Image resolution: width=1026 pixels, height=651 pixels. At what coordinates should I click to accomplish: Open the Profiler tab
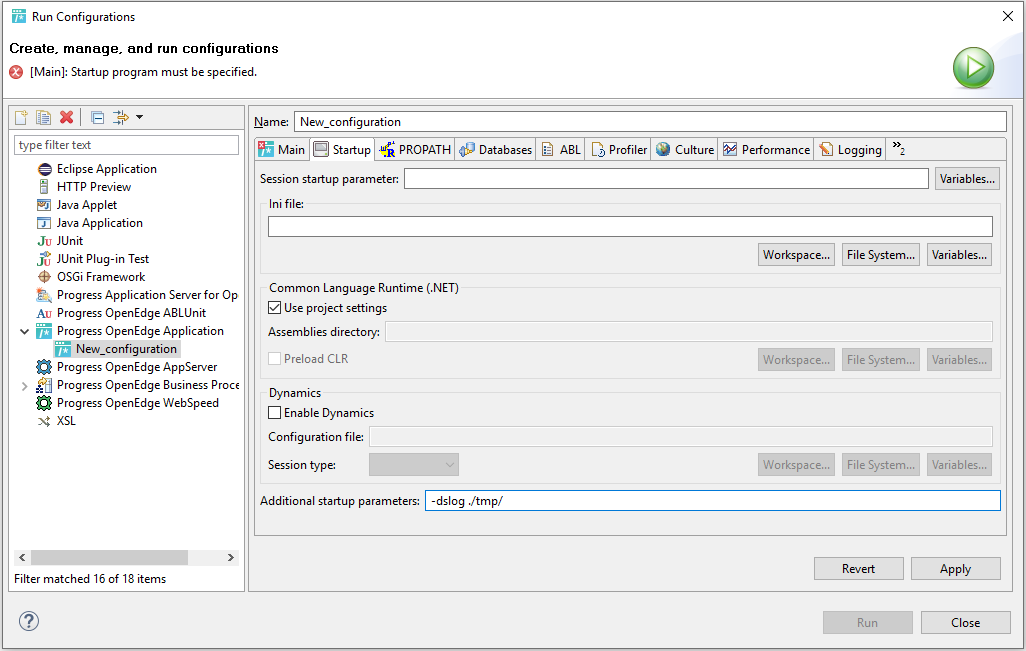[x=618, y=150]
